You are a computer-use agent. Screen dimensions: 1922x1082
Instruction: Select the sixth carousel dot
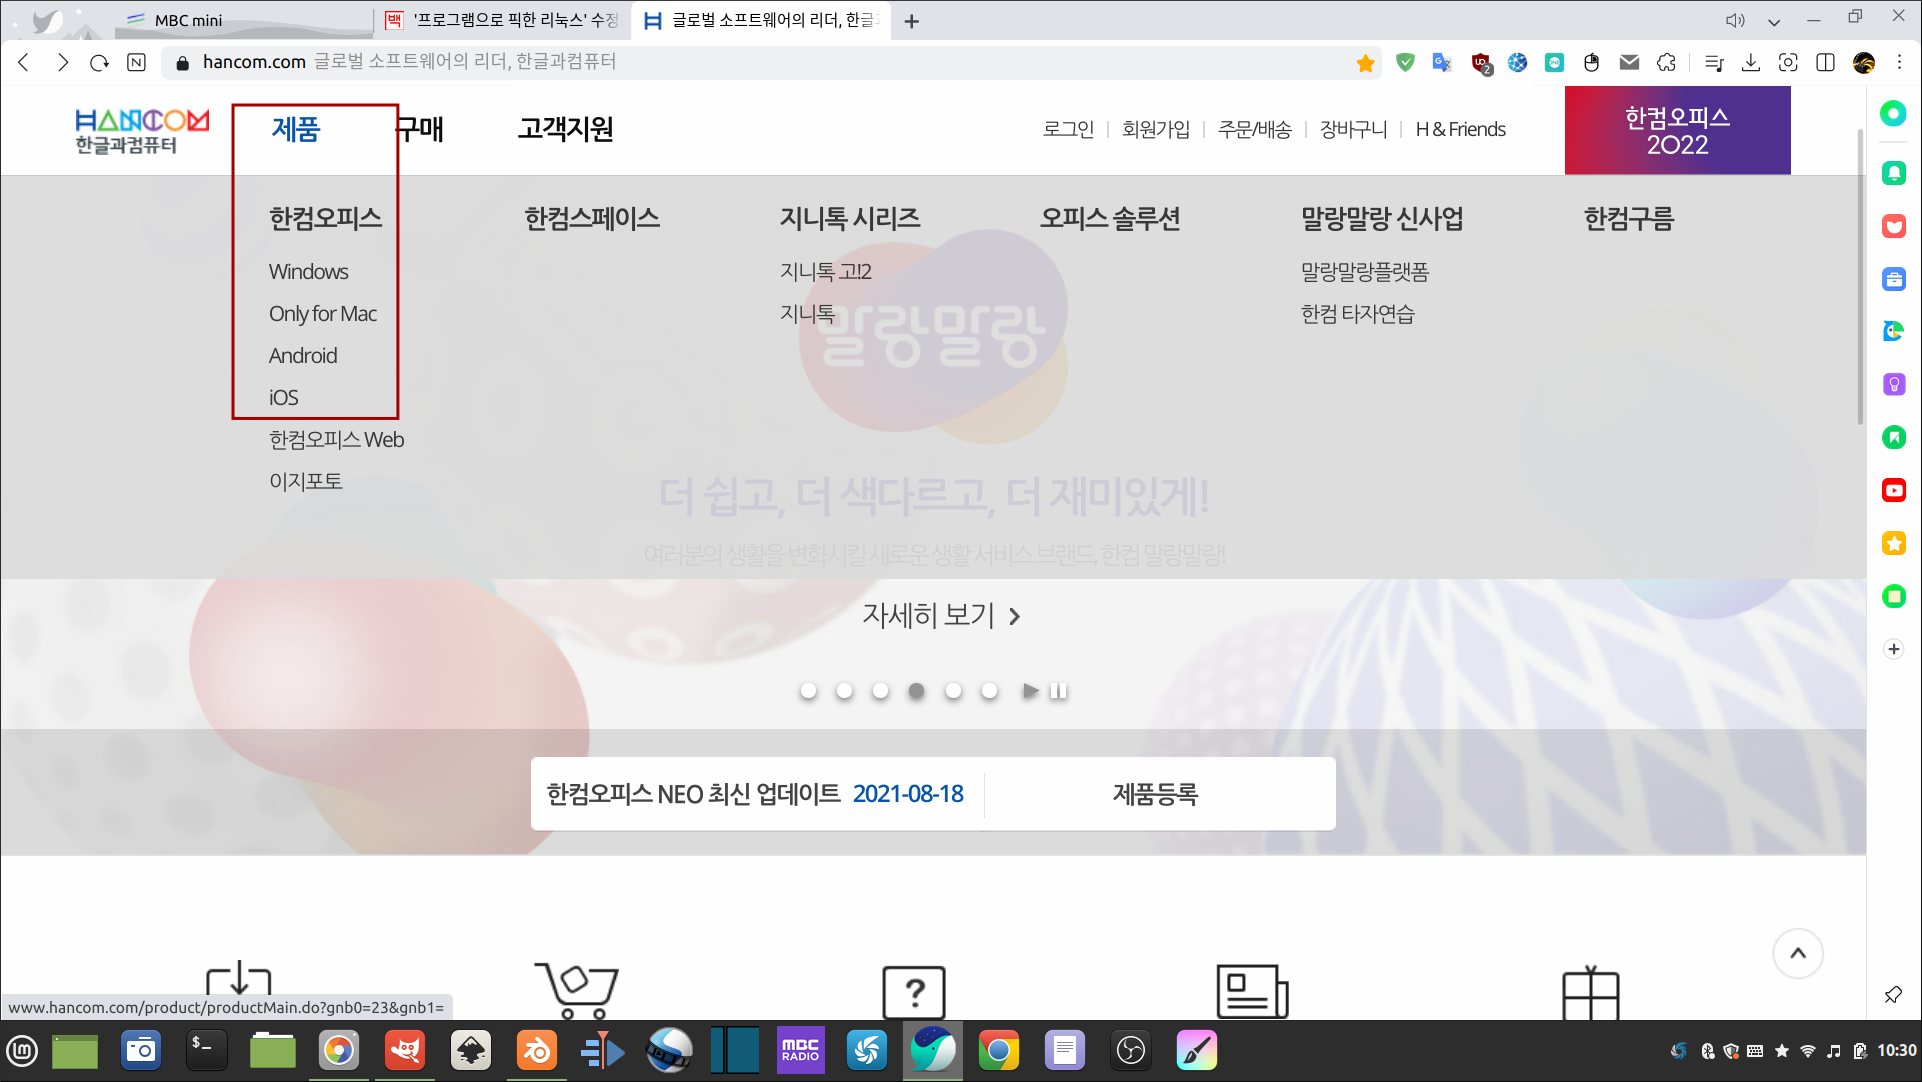(x=989, y=691)
